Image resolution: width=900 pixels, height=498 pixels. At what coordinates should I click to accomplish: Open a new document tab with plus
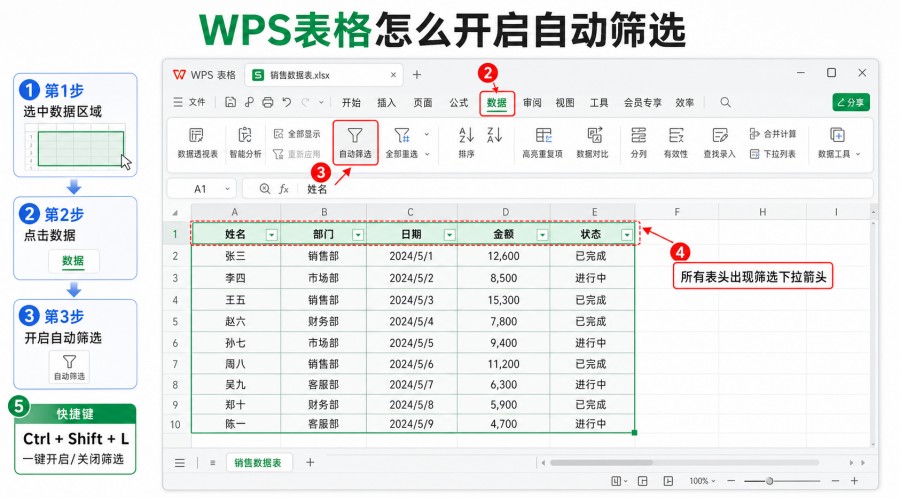(x=417, y=75)
